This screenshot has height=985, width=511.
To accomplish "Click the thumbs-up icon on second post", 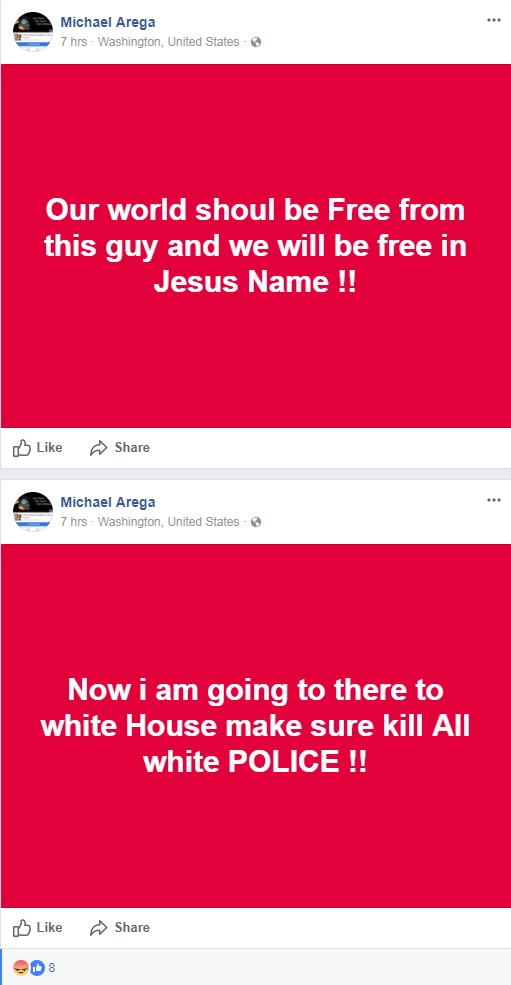I will (x=22, y=927).
